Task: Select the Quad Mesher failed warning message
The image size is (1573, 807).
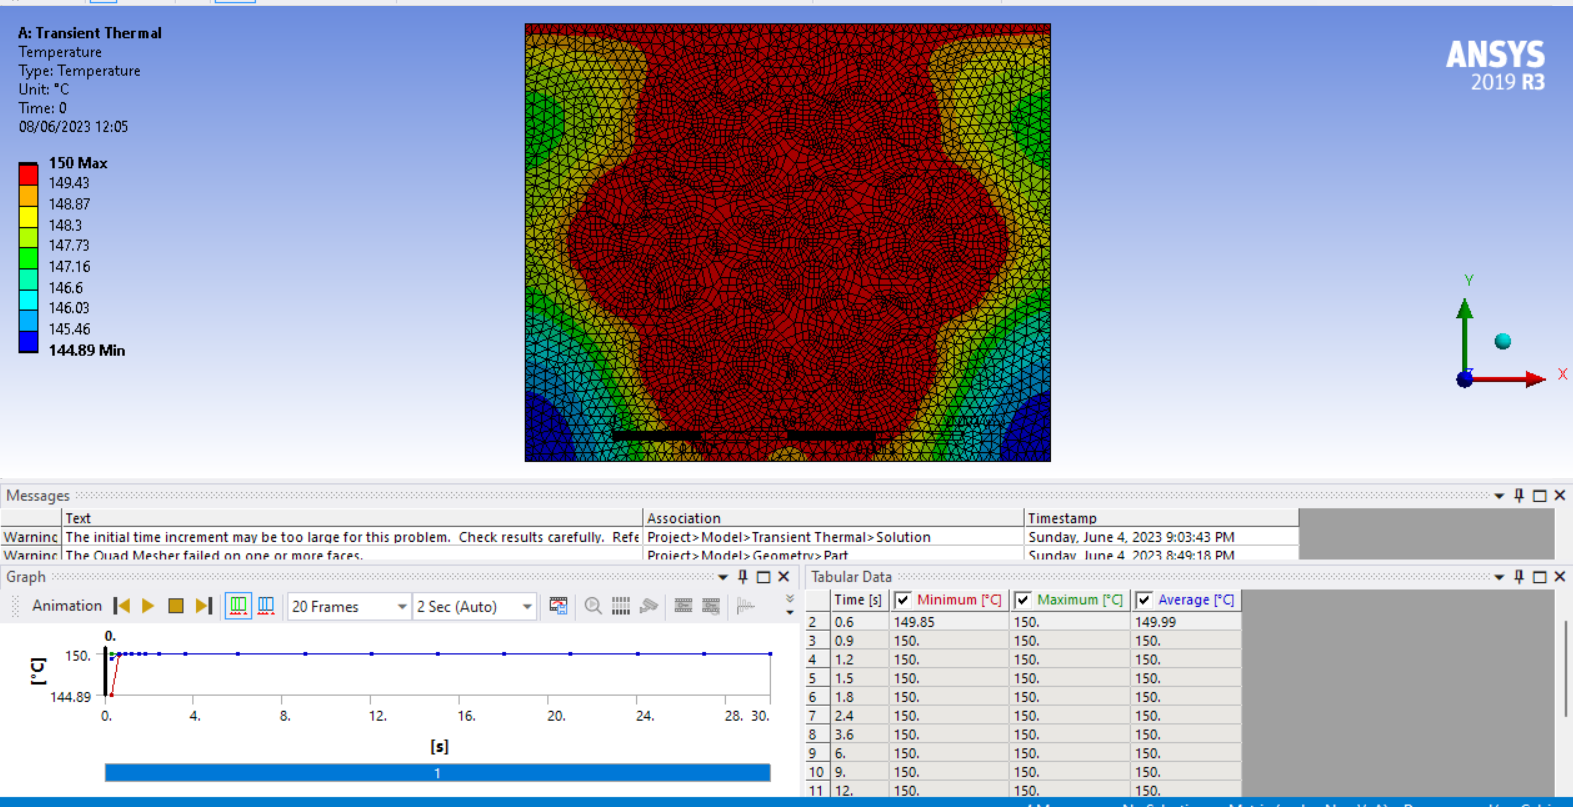Action: [650, 554]
